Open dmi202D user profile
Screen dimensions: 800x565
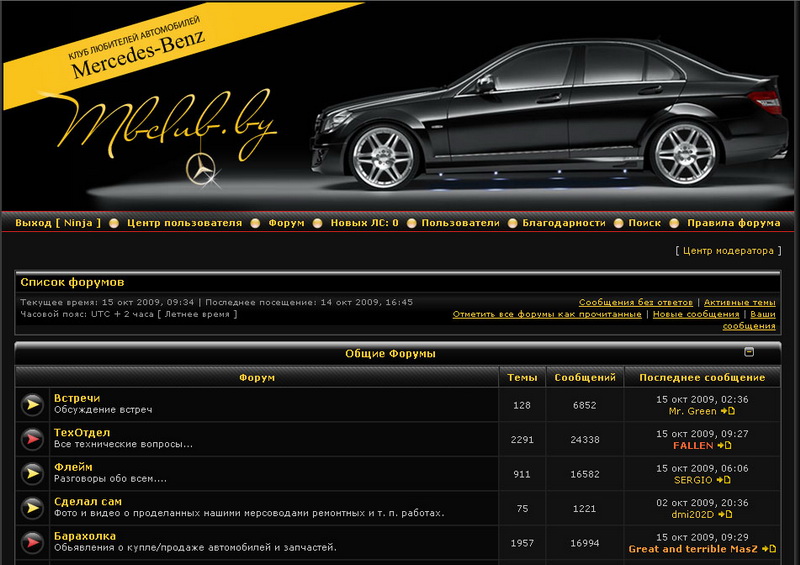click(692, 514)
